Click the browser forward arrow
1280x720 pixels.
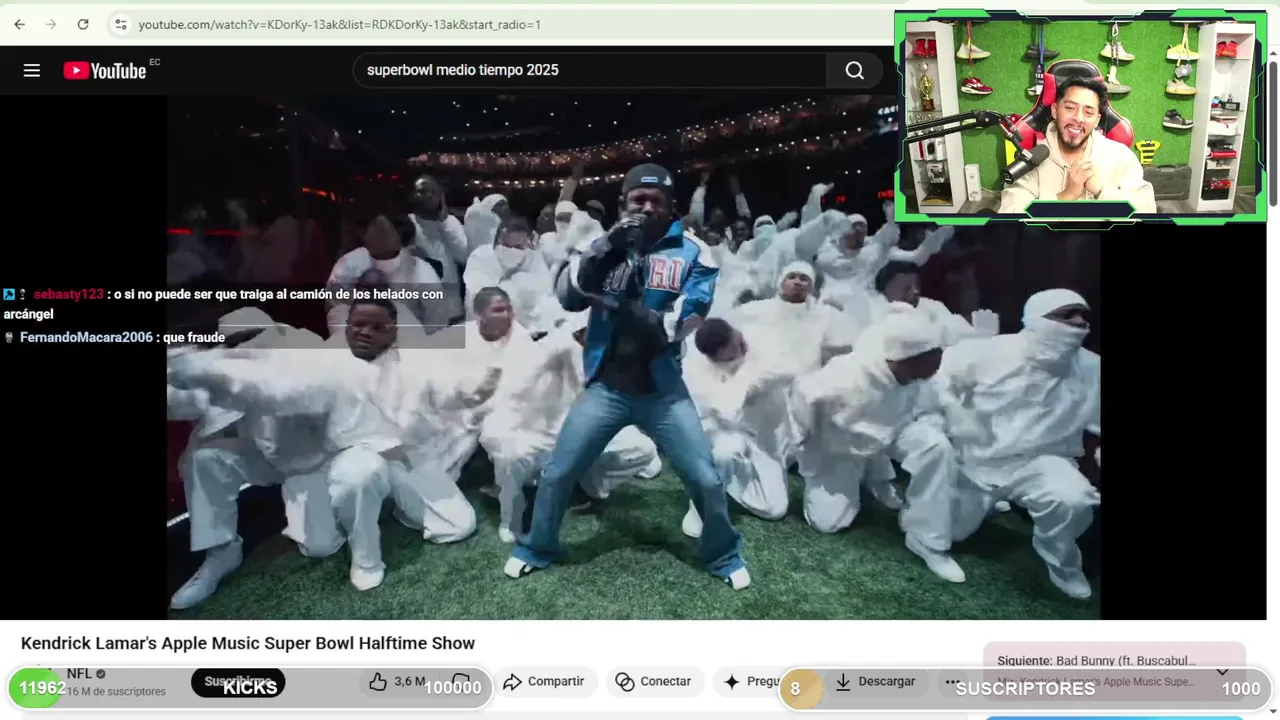coord(51,24)
